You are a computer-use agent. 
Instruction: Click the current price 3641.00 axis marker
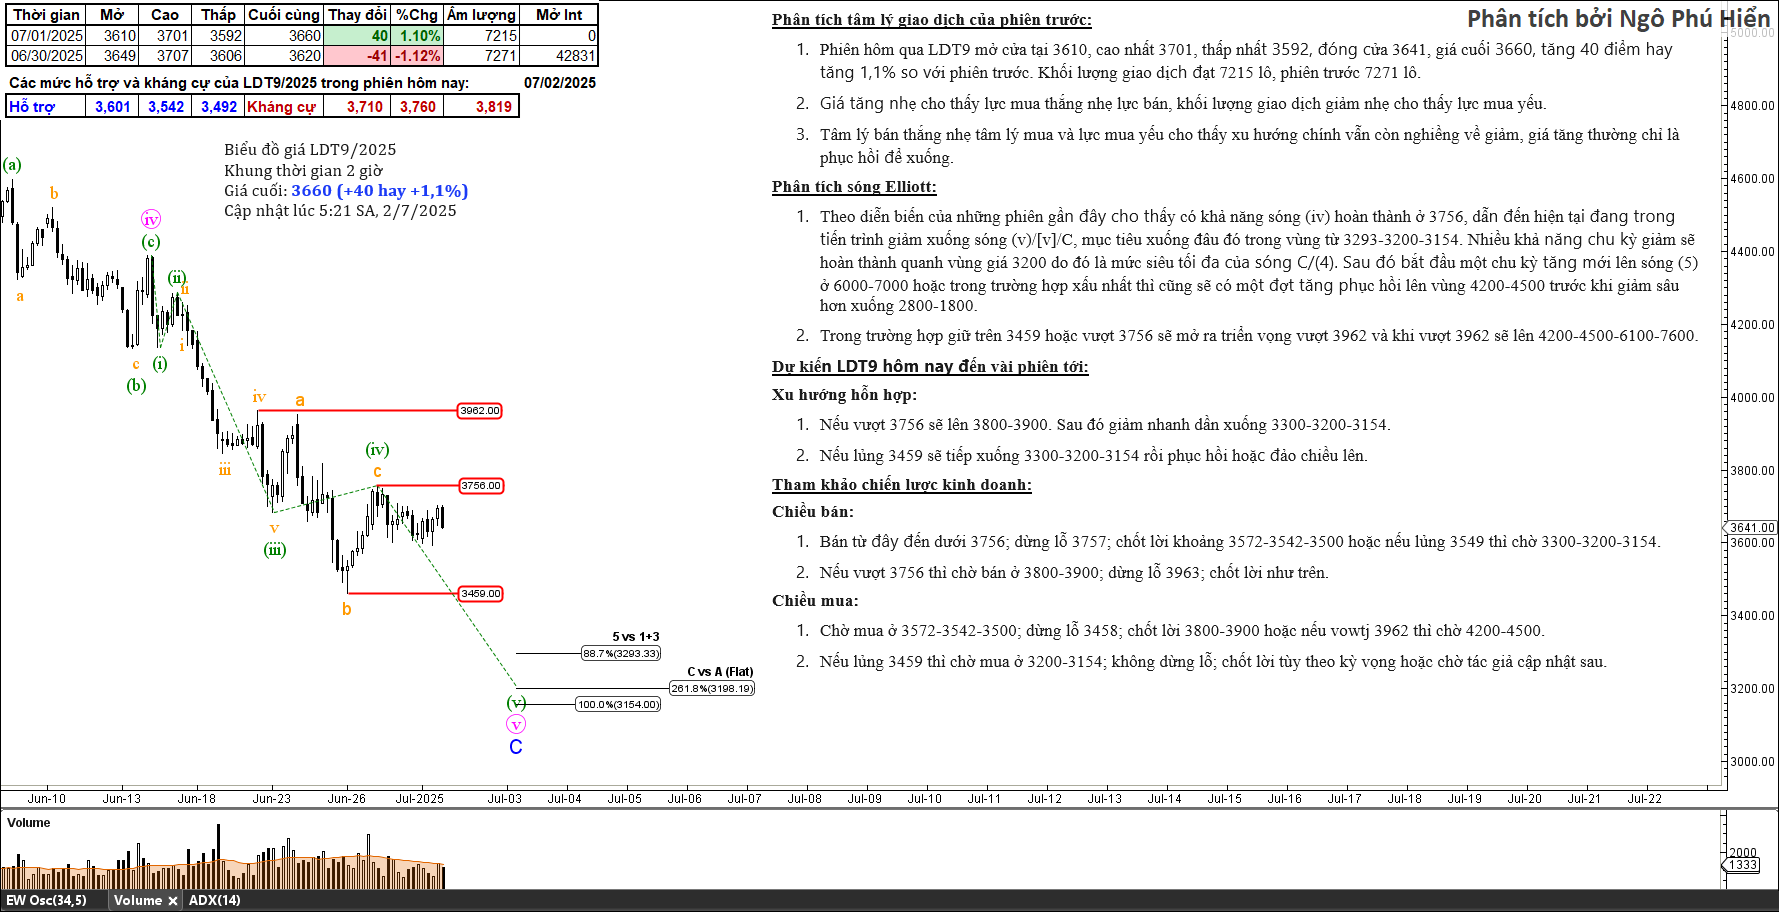click(x=1751, y=528)
